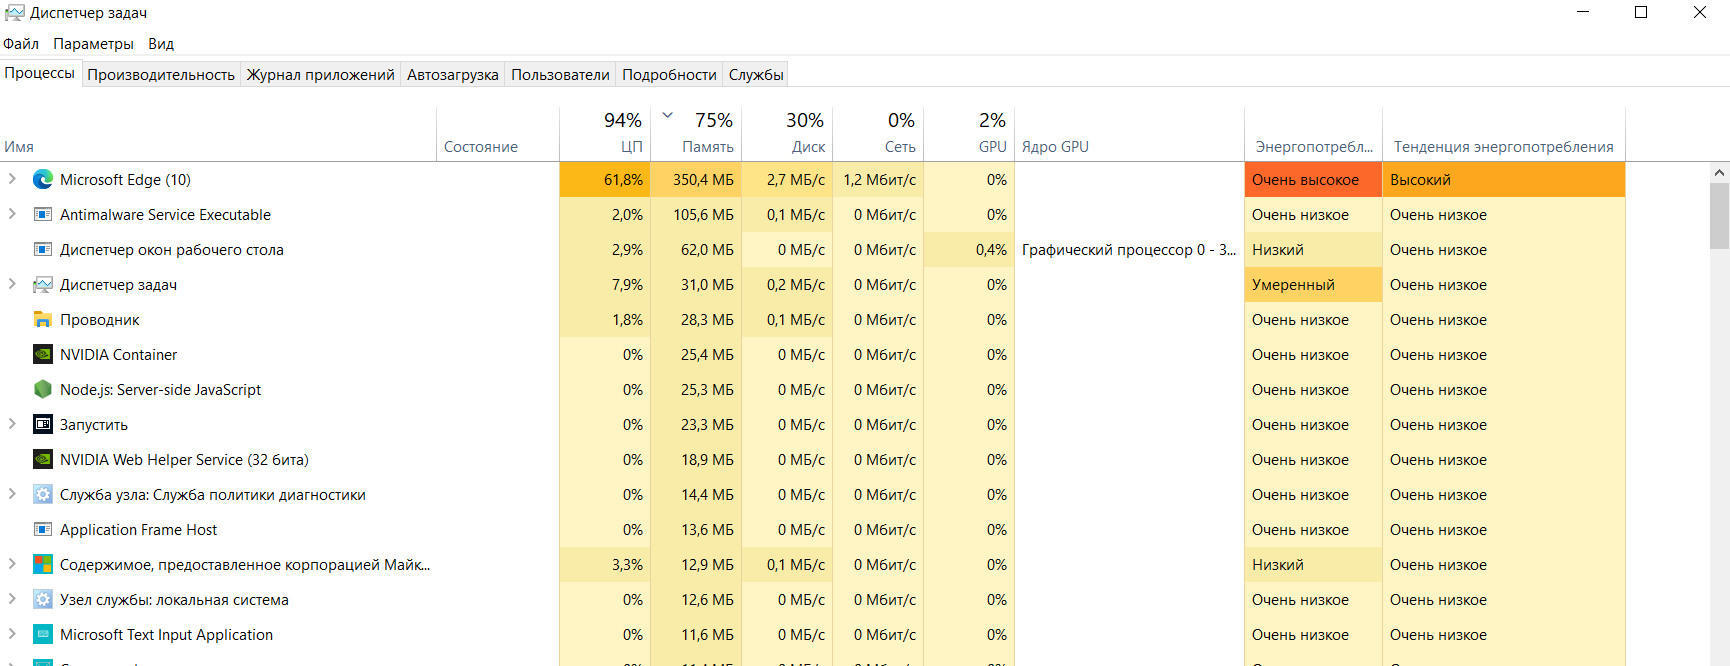Expand the Microsoft Edge (10) process group
Viewport: 1730px width, 666px height.
(12, 179)
